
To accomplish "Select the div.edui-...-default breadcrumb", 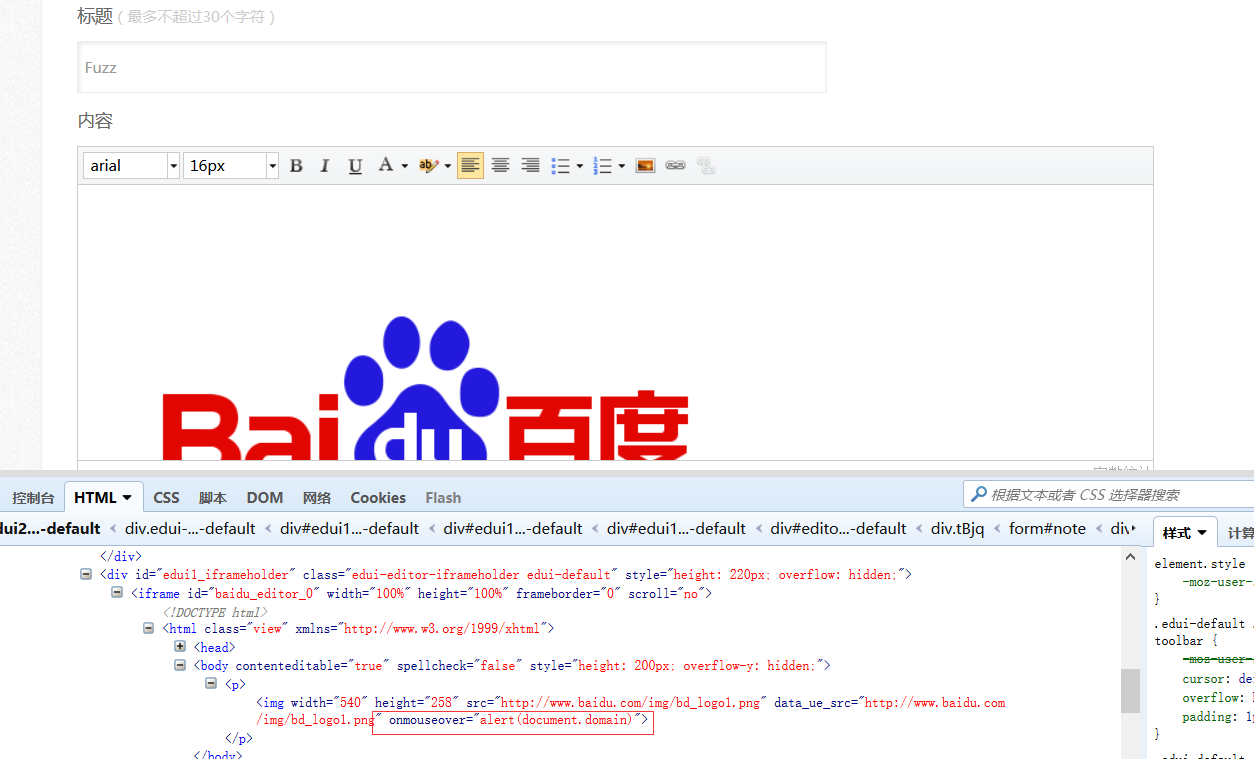I will point(190,528).
